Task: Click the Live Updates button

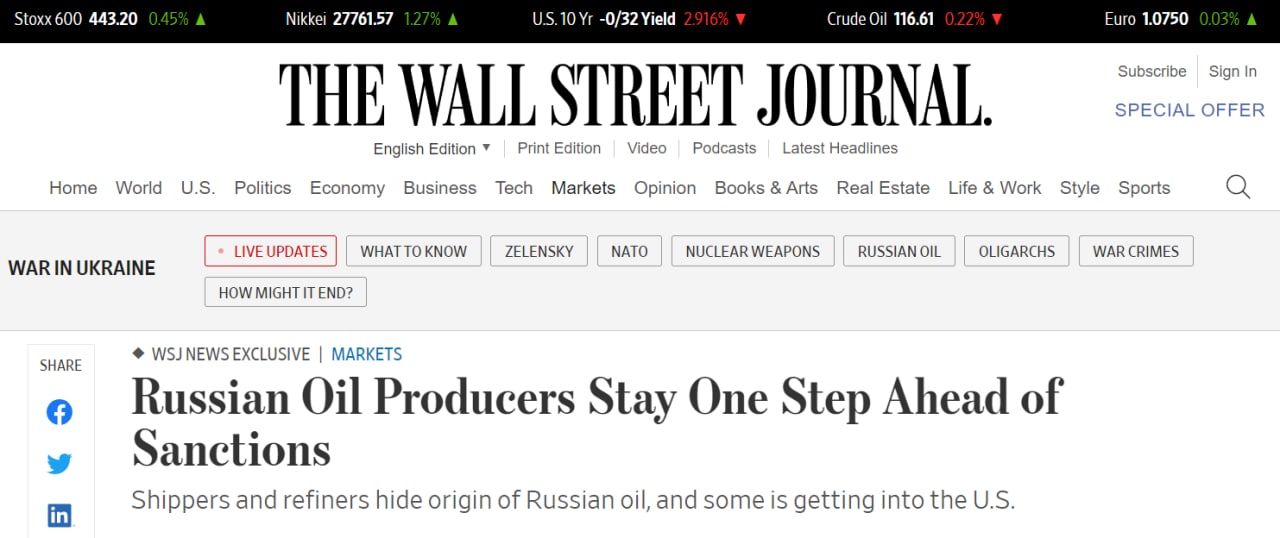Action: 271,251
